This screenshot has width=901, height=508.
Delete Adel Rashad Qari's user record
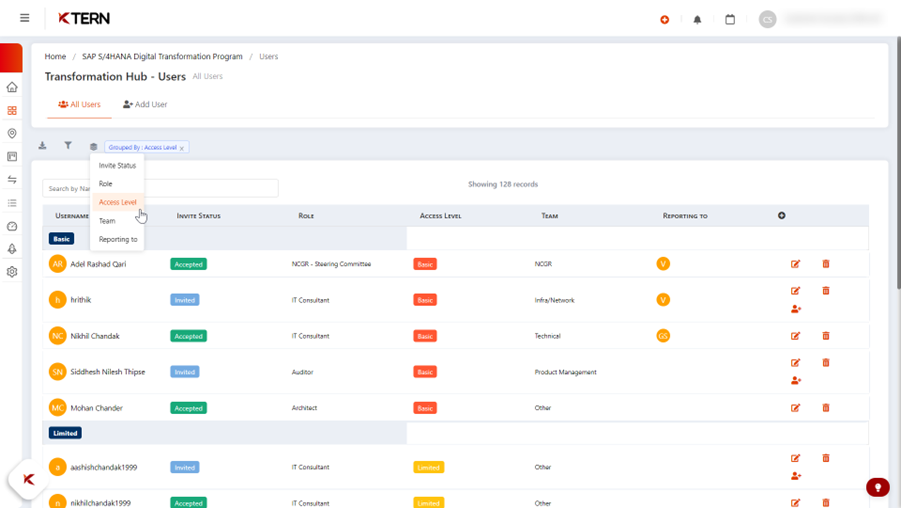[x=826, y=264]
